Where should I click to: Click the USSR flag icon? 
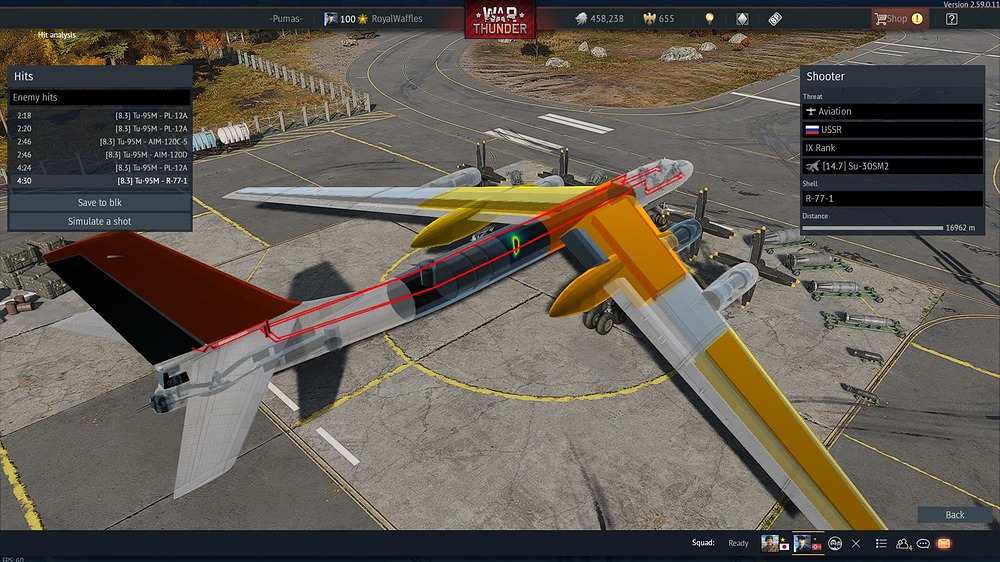pyautogui.click(x=812, y=129)
